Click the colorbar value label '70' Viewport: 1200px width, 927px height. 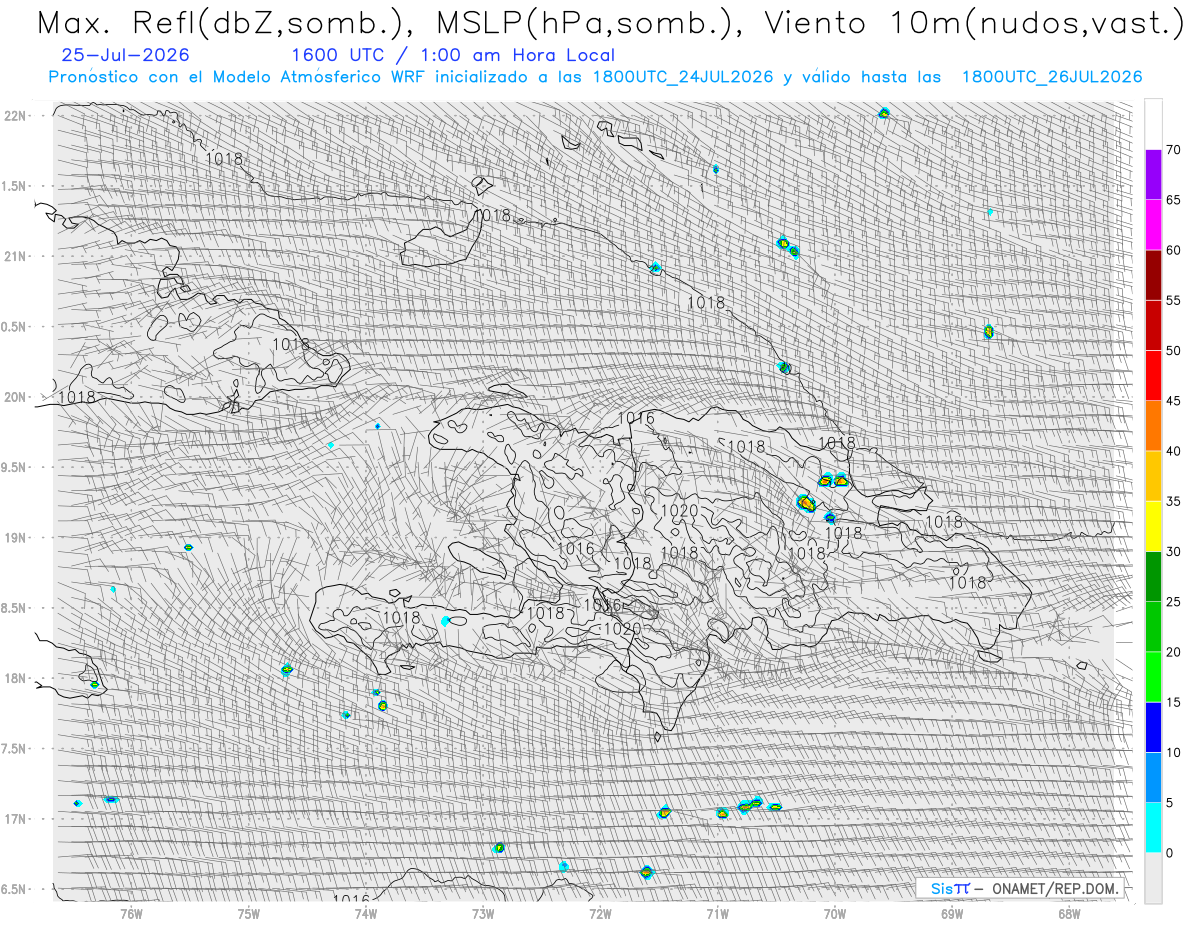click(x=1173, y=150)
